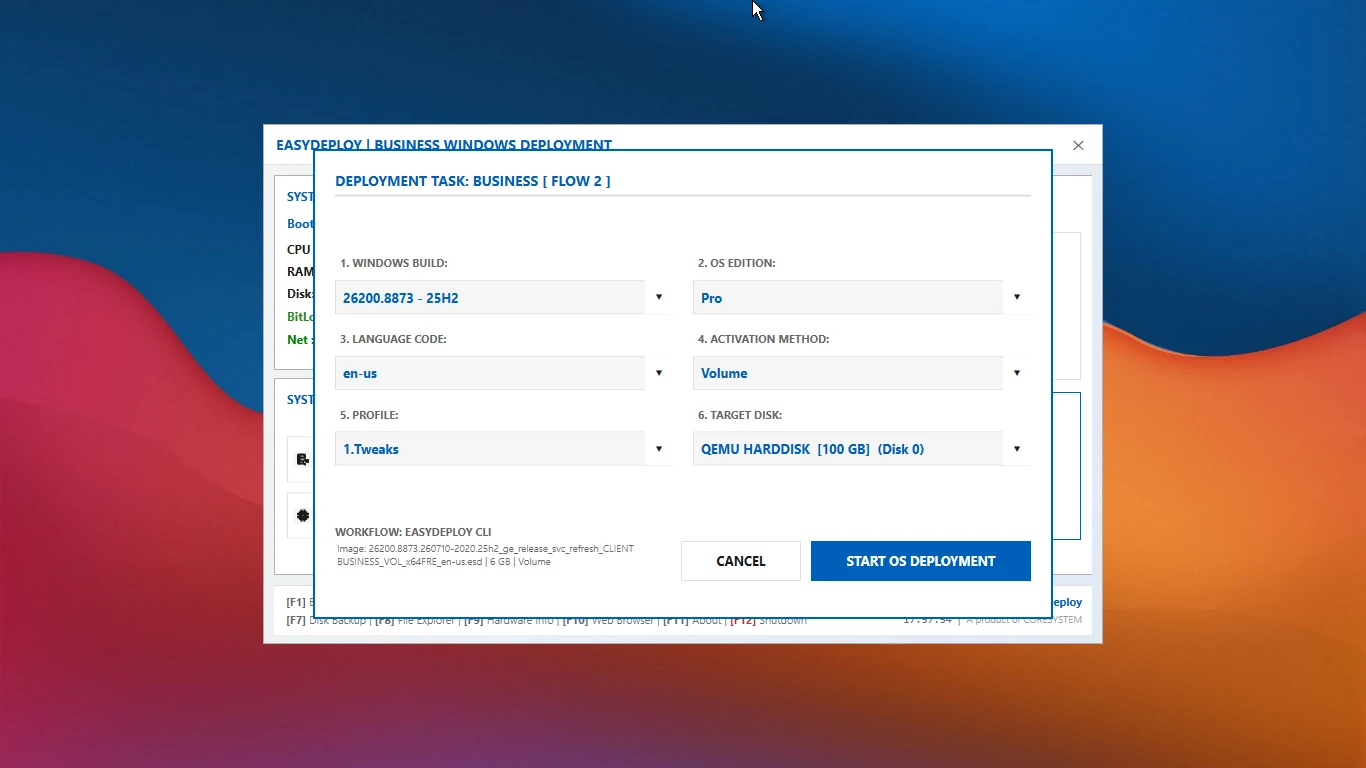
Task: Click the '5. PROFILE:' label
Action: click(x=369, y=415)
